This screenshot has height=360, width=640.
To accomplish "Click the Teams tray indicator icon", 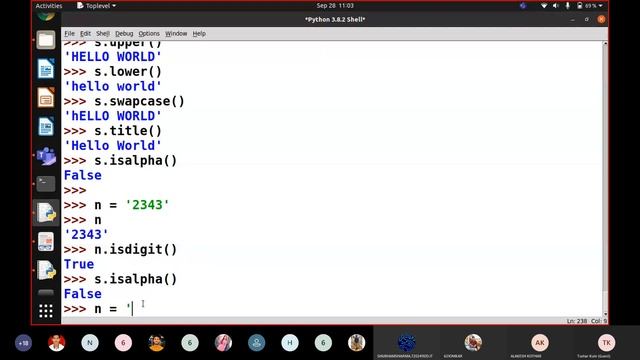I will (523, 6).
